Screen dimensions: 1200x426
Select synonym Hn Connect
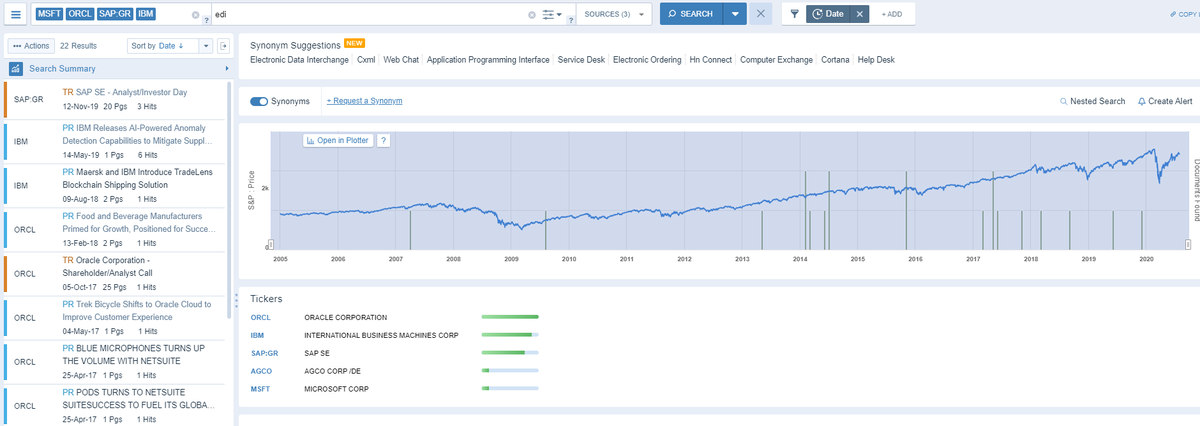tap(711, 60)
